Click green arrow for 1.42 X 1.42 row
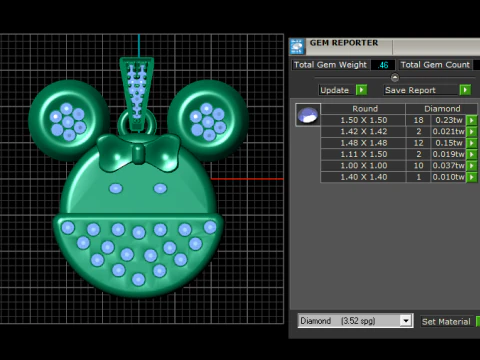Image resolution: width=480 pixels, height=360 pixels. [472, 131]
